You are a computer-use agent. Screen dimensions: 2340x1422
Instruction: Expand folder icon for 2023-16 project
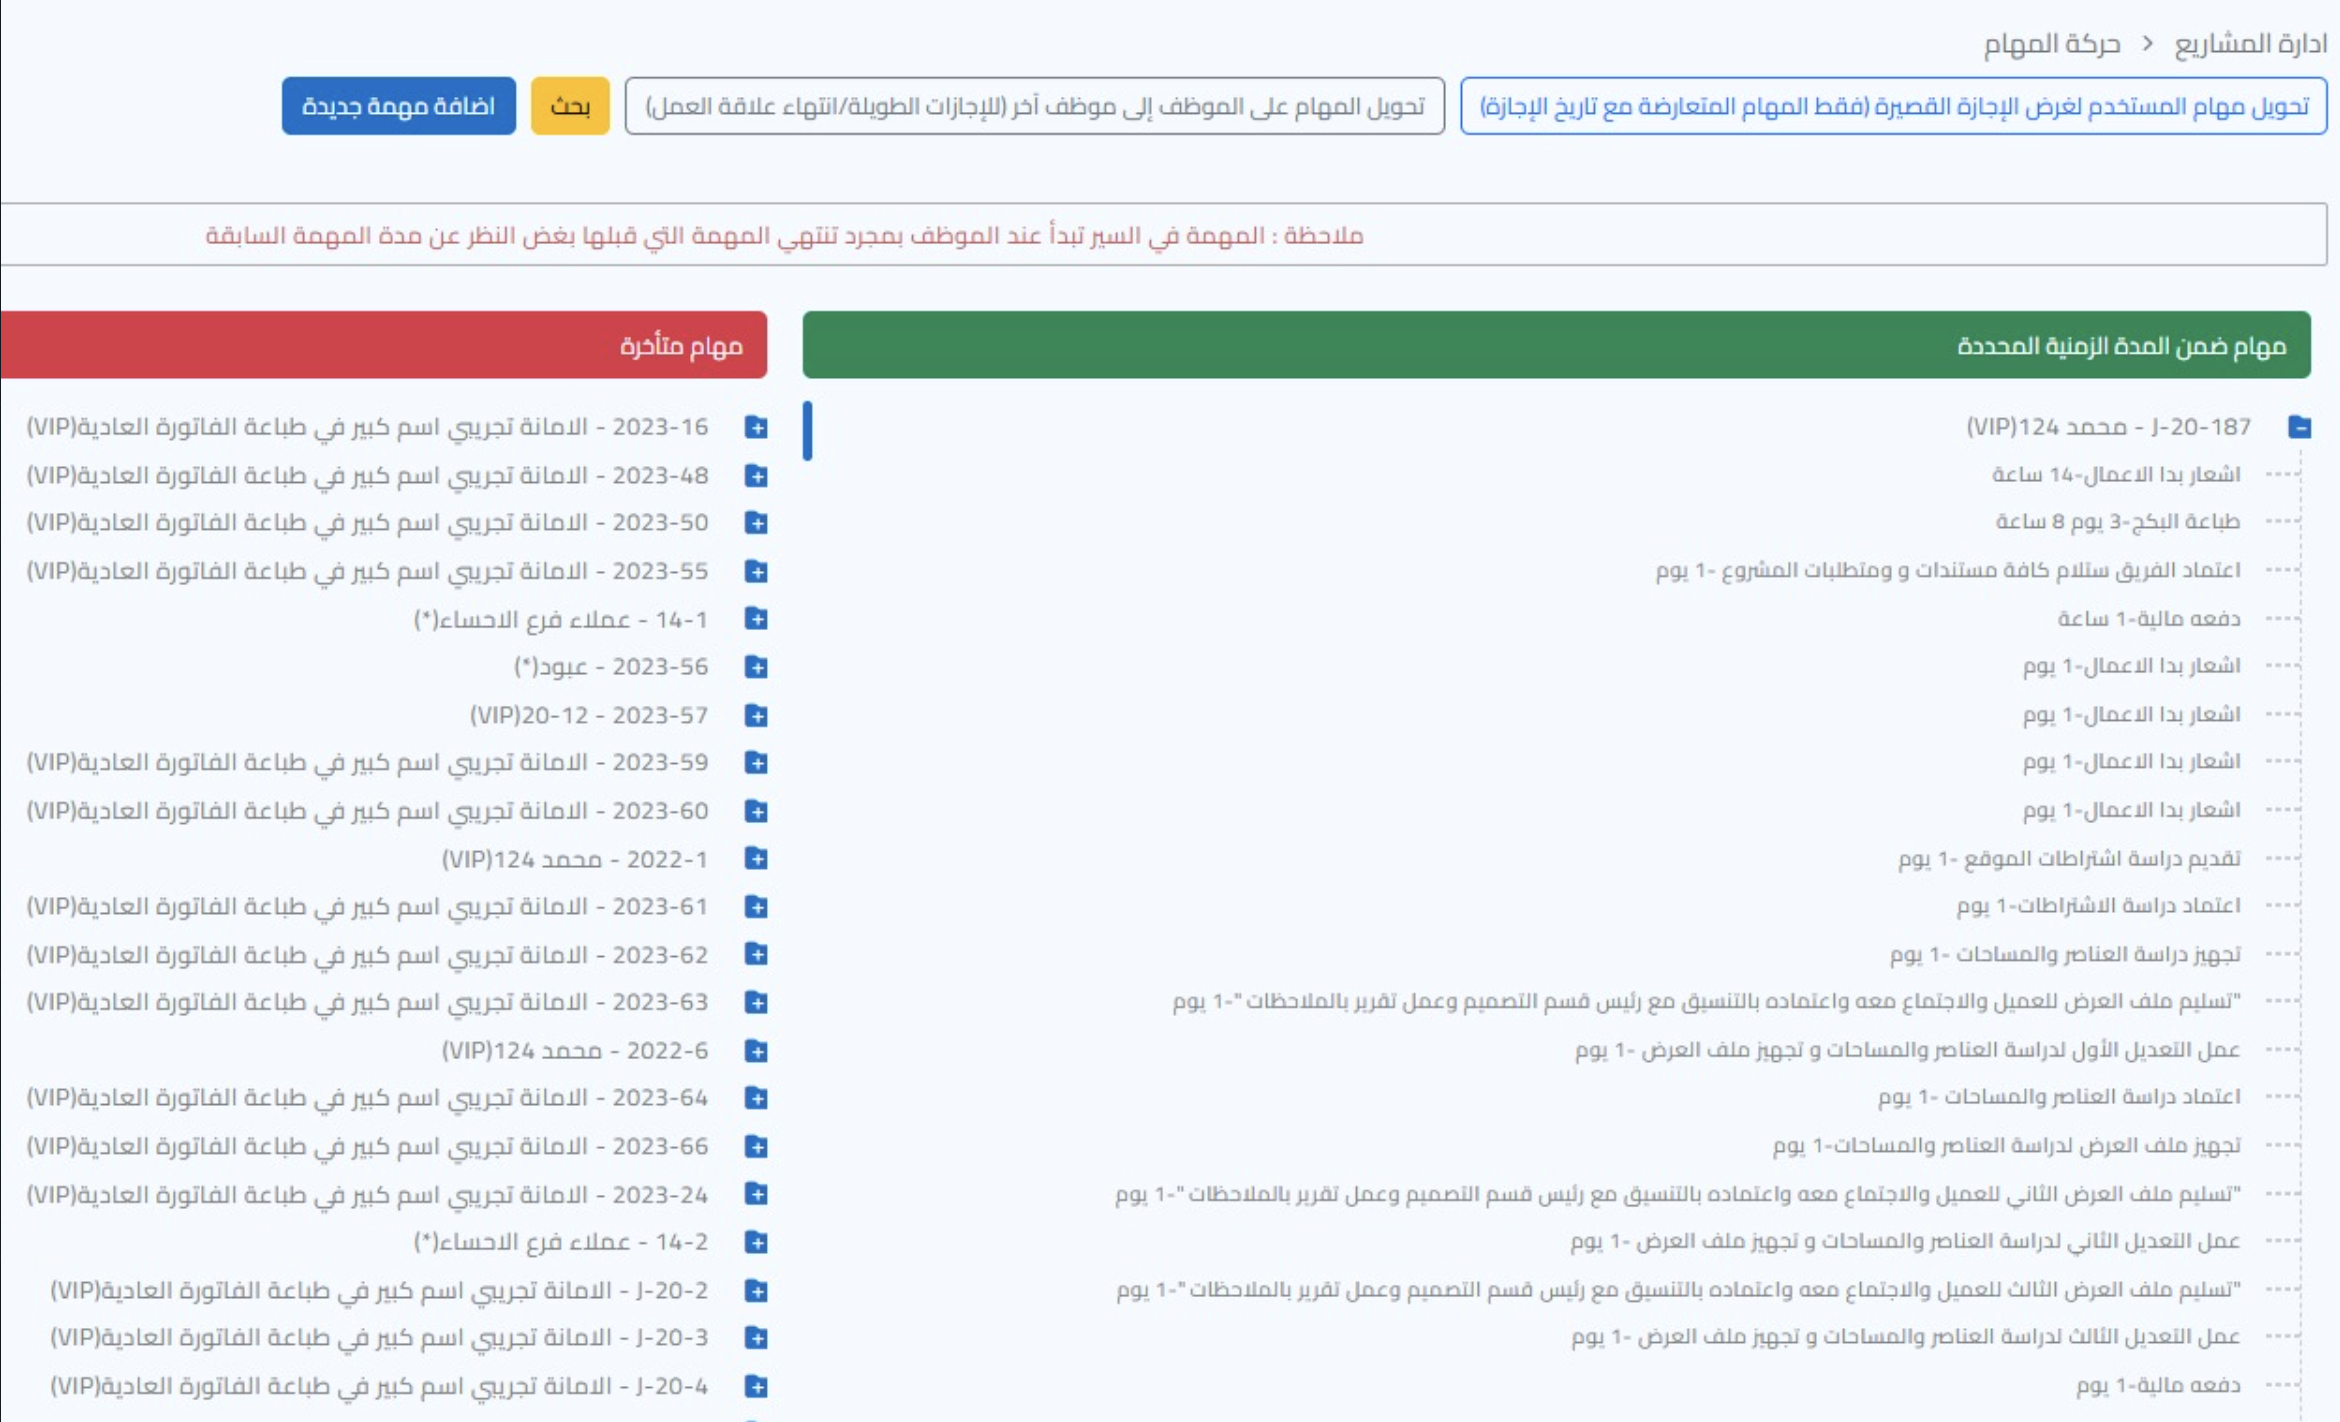point(756,427)
